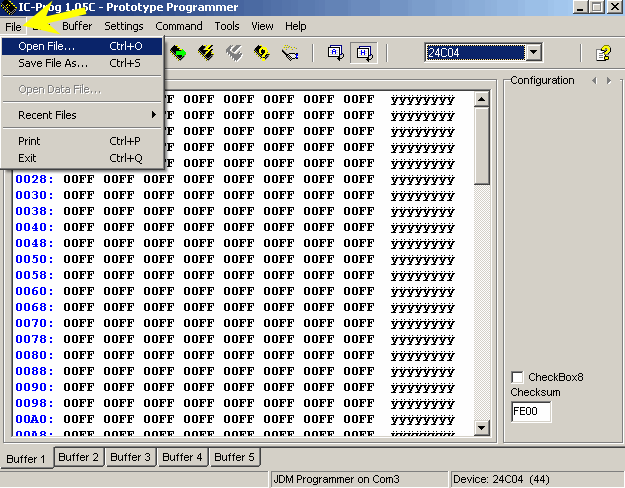Image resolution: width=625 pixels, height=488 pixels.
Task: Switch to the Buffer 5 tab
Action: click(x=234, y=457)
